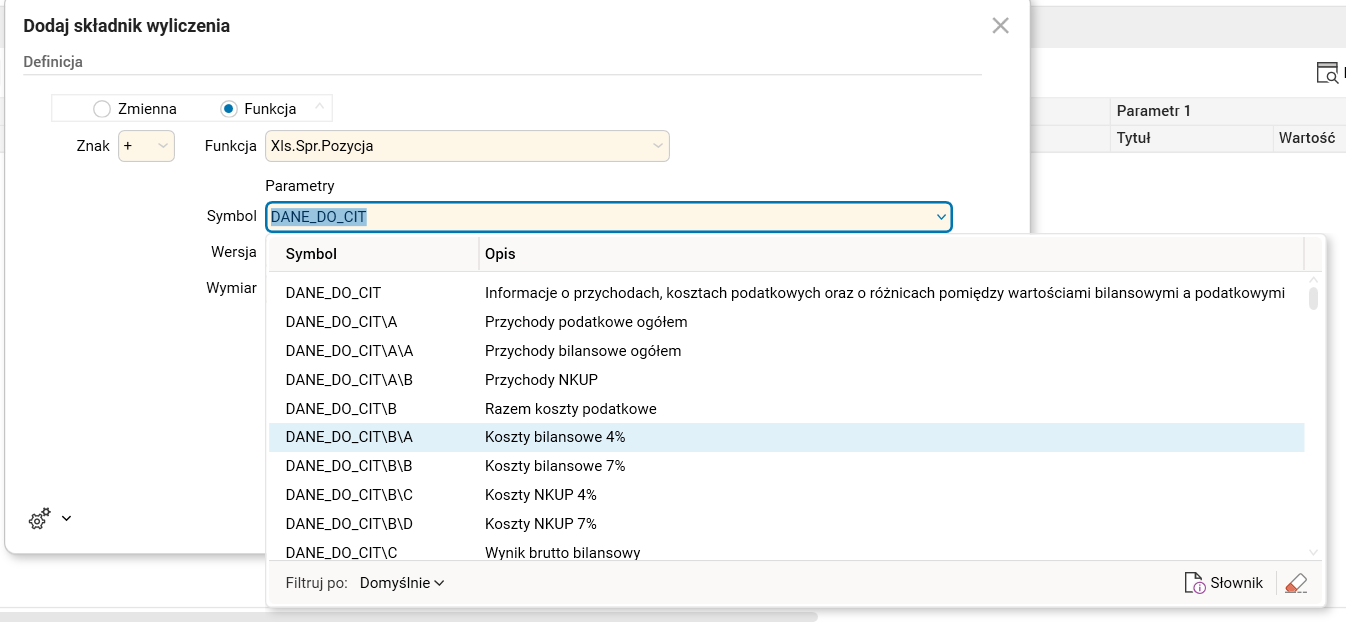This screenshot has height=627, width=1346.
Task: Clear the filter with the eraser icon
Action: point(1293,582)
